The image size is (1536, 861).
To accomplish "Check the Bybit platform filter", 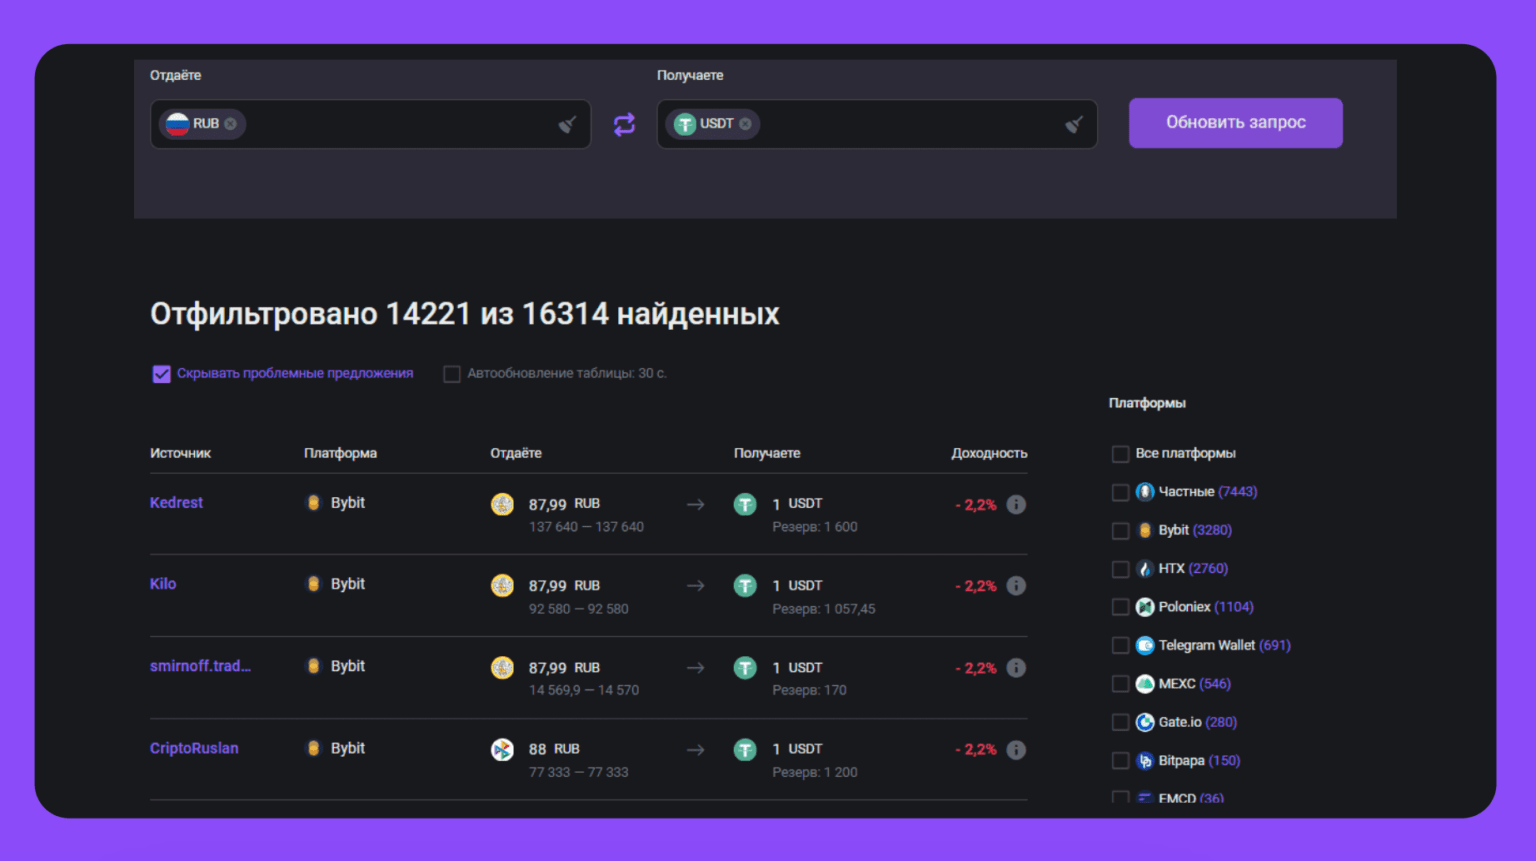I will tap(1120, 531).
